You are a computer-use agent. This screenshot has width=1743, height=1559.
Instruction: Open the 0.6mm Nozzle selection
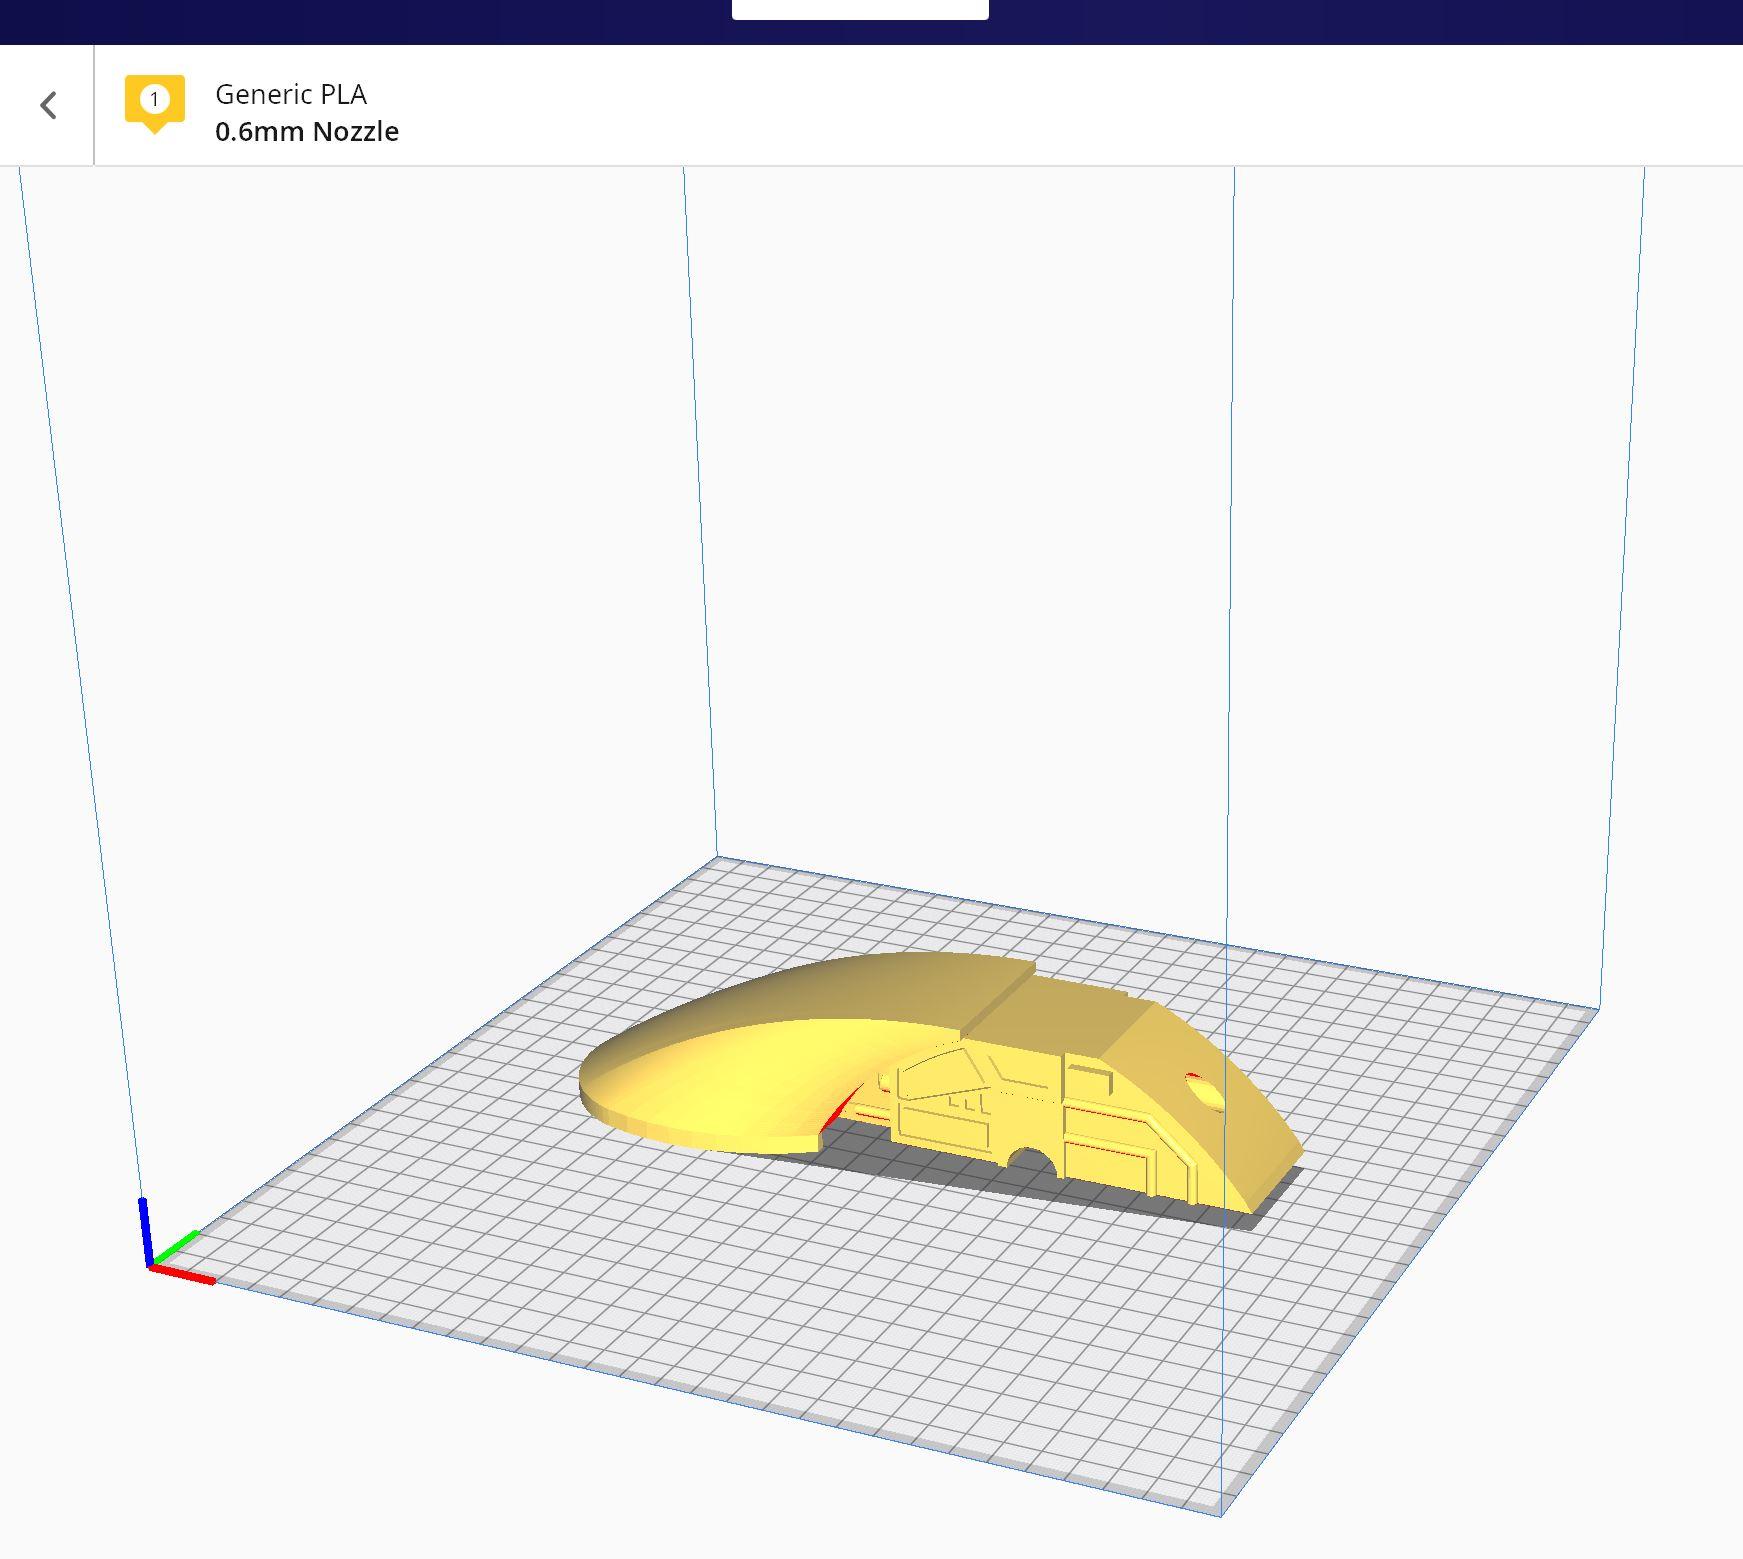[x=307, y=131]
